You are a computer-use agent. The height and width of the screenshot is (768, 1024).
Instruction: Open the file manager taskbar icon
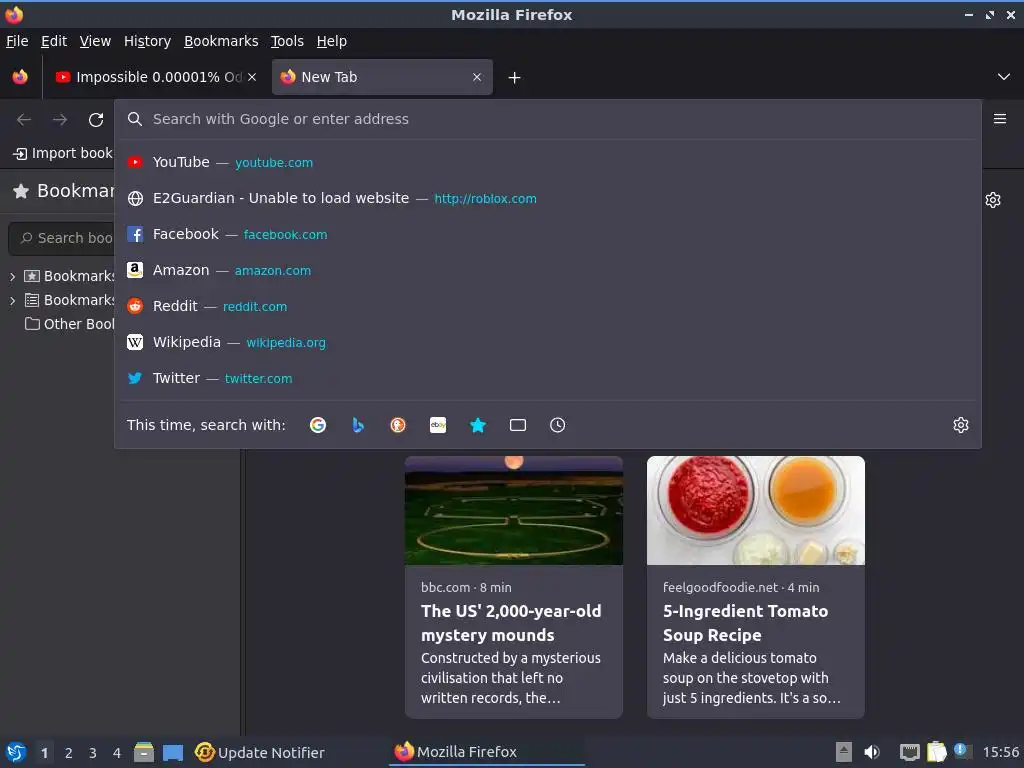coord(144,752)
